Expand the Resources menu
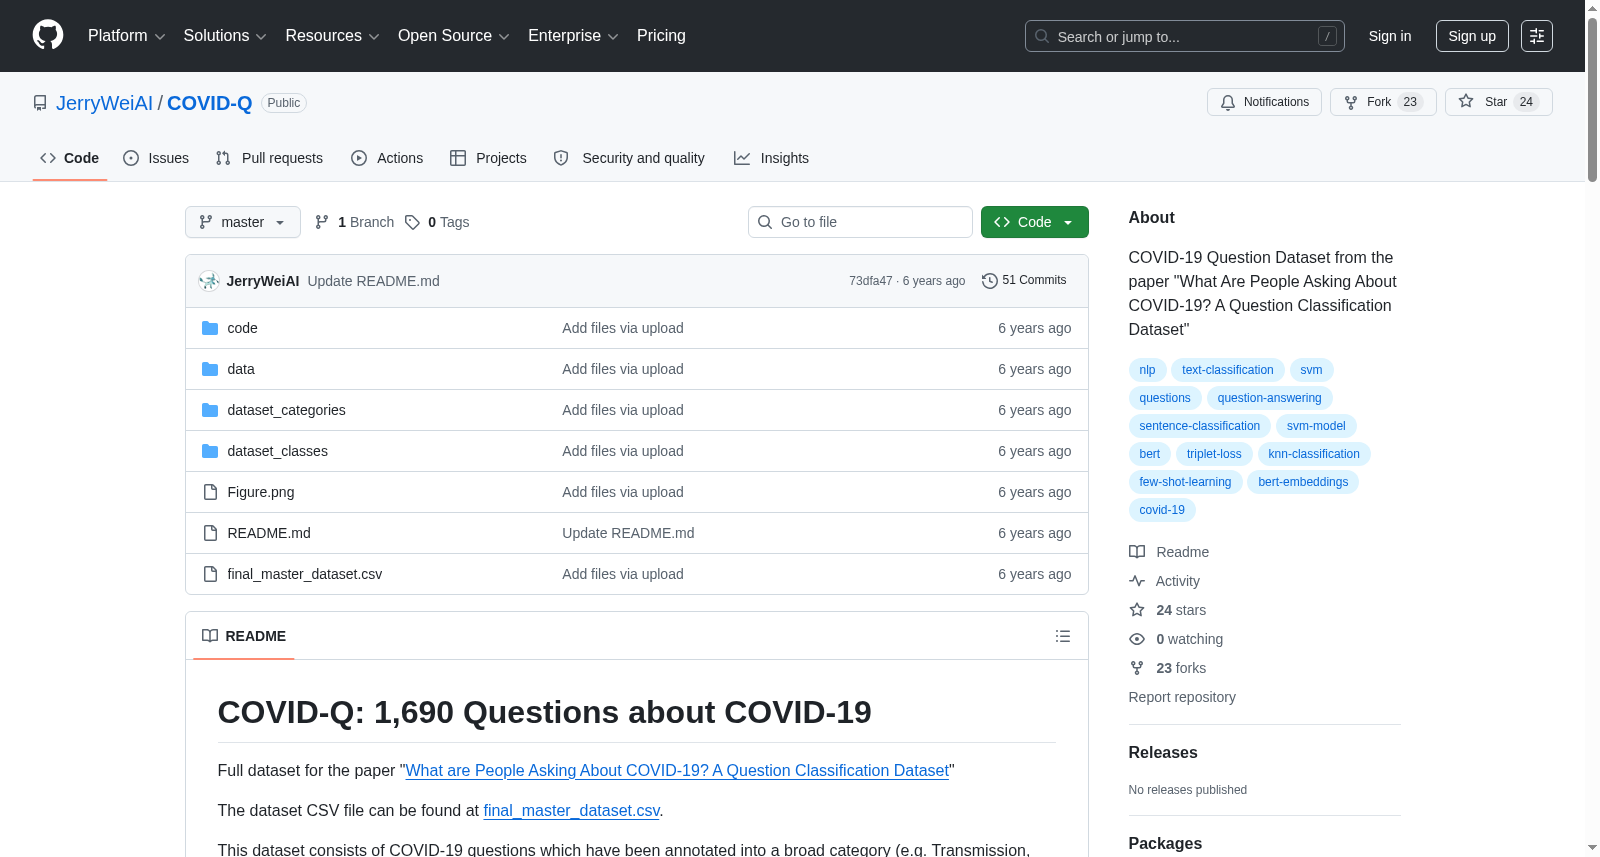The image size is (1600, 857). [332, 36]
